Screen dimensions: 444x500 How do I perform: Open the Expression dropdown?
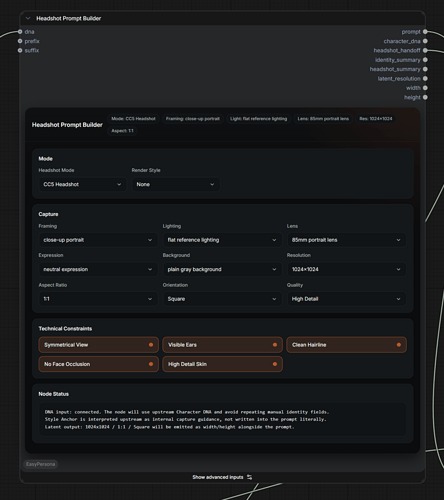pos(98,269)
